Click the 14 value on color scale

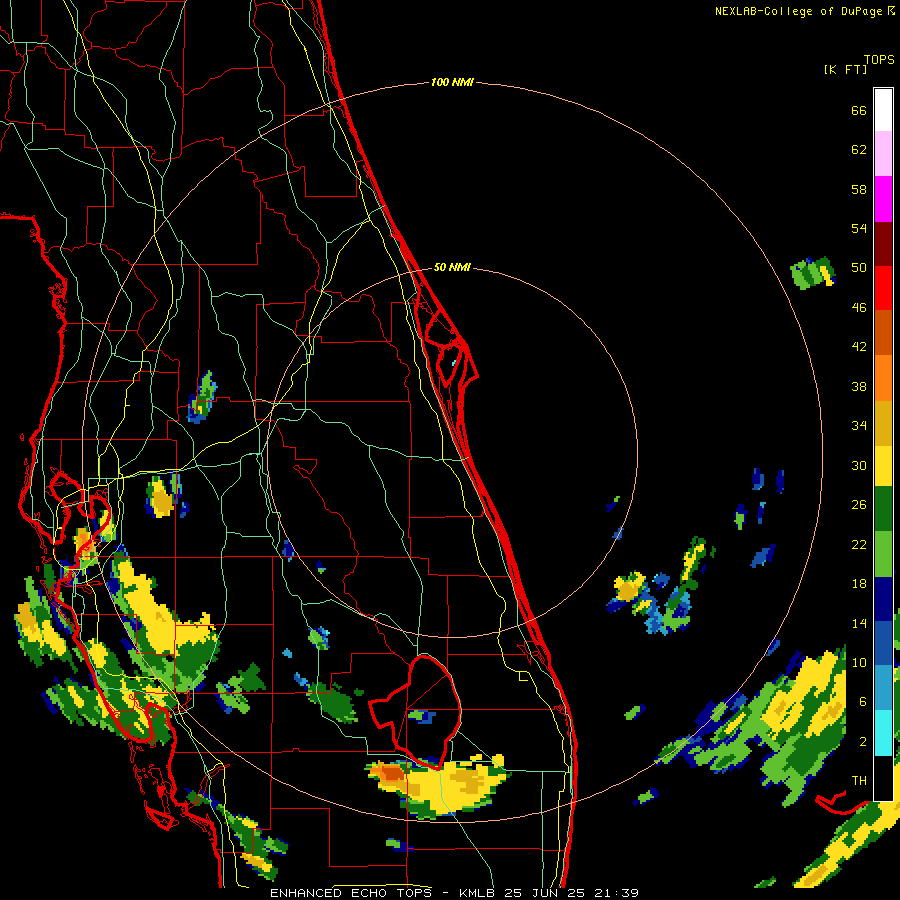click(859, 623)
